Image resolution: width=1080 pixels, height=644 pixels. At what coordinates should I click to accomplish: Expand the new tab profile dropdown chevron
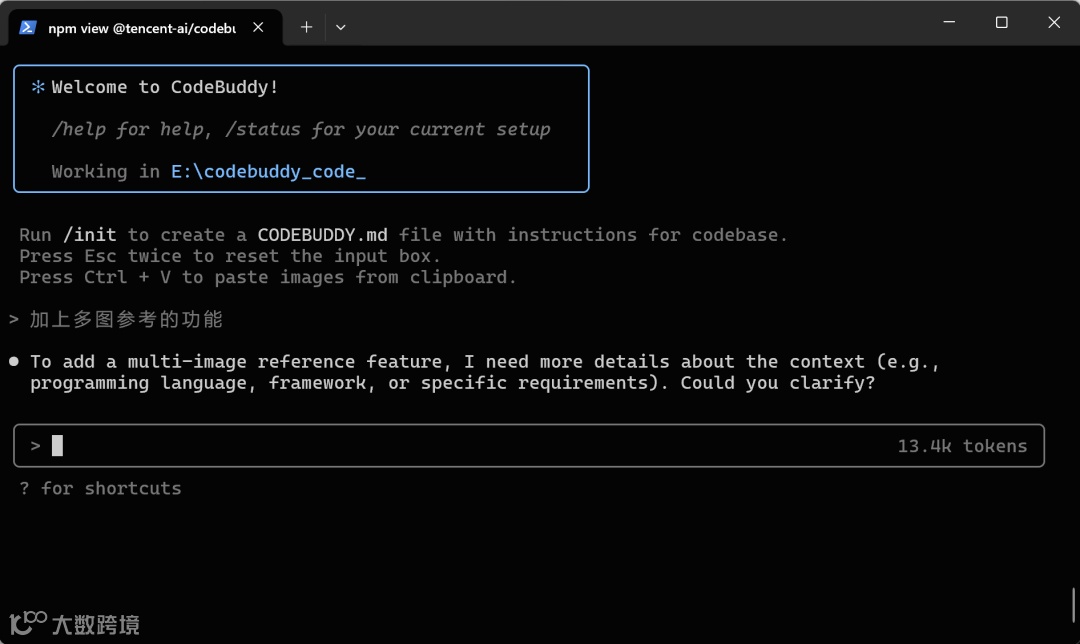point(340,28)
